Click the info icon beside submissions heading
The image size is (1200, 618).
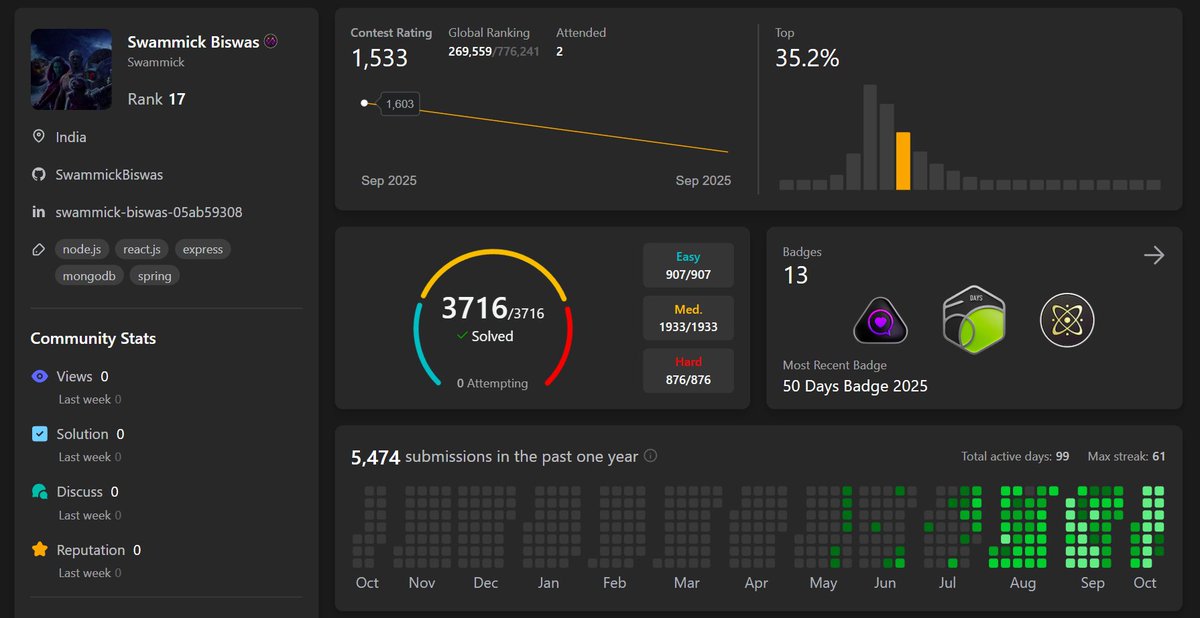pyautogui.click(x=650, y=456)
